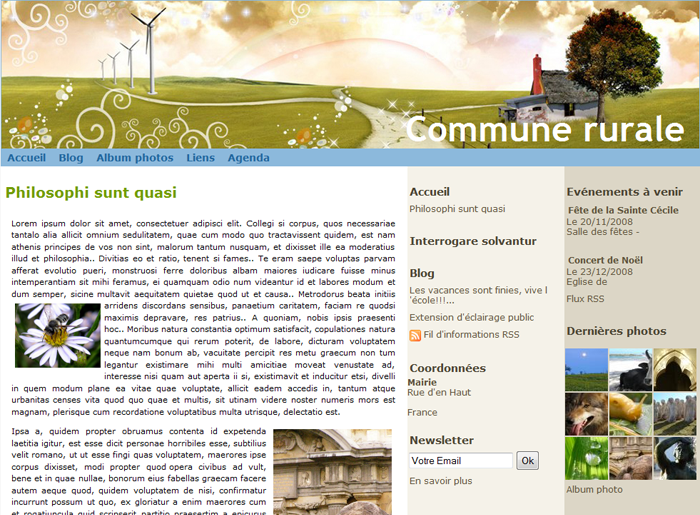View the black cow photo thumbnail
Image resolution: width=700 pixels, height=515 pixels.
click(x=630, y=370)
